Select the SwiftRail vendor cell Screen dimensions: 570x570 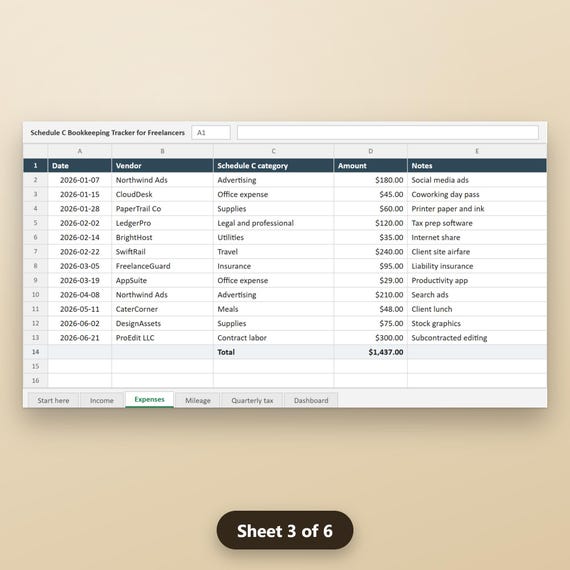pos(162,252)
